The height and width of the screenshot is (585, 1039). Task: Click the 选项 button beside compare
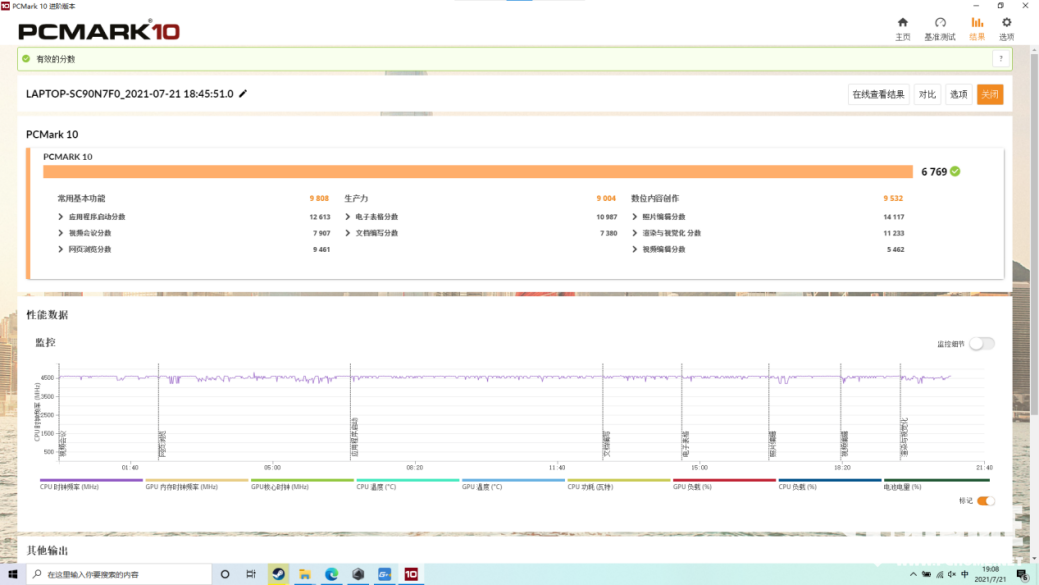pyautogui.click(x=958, y=94)
